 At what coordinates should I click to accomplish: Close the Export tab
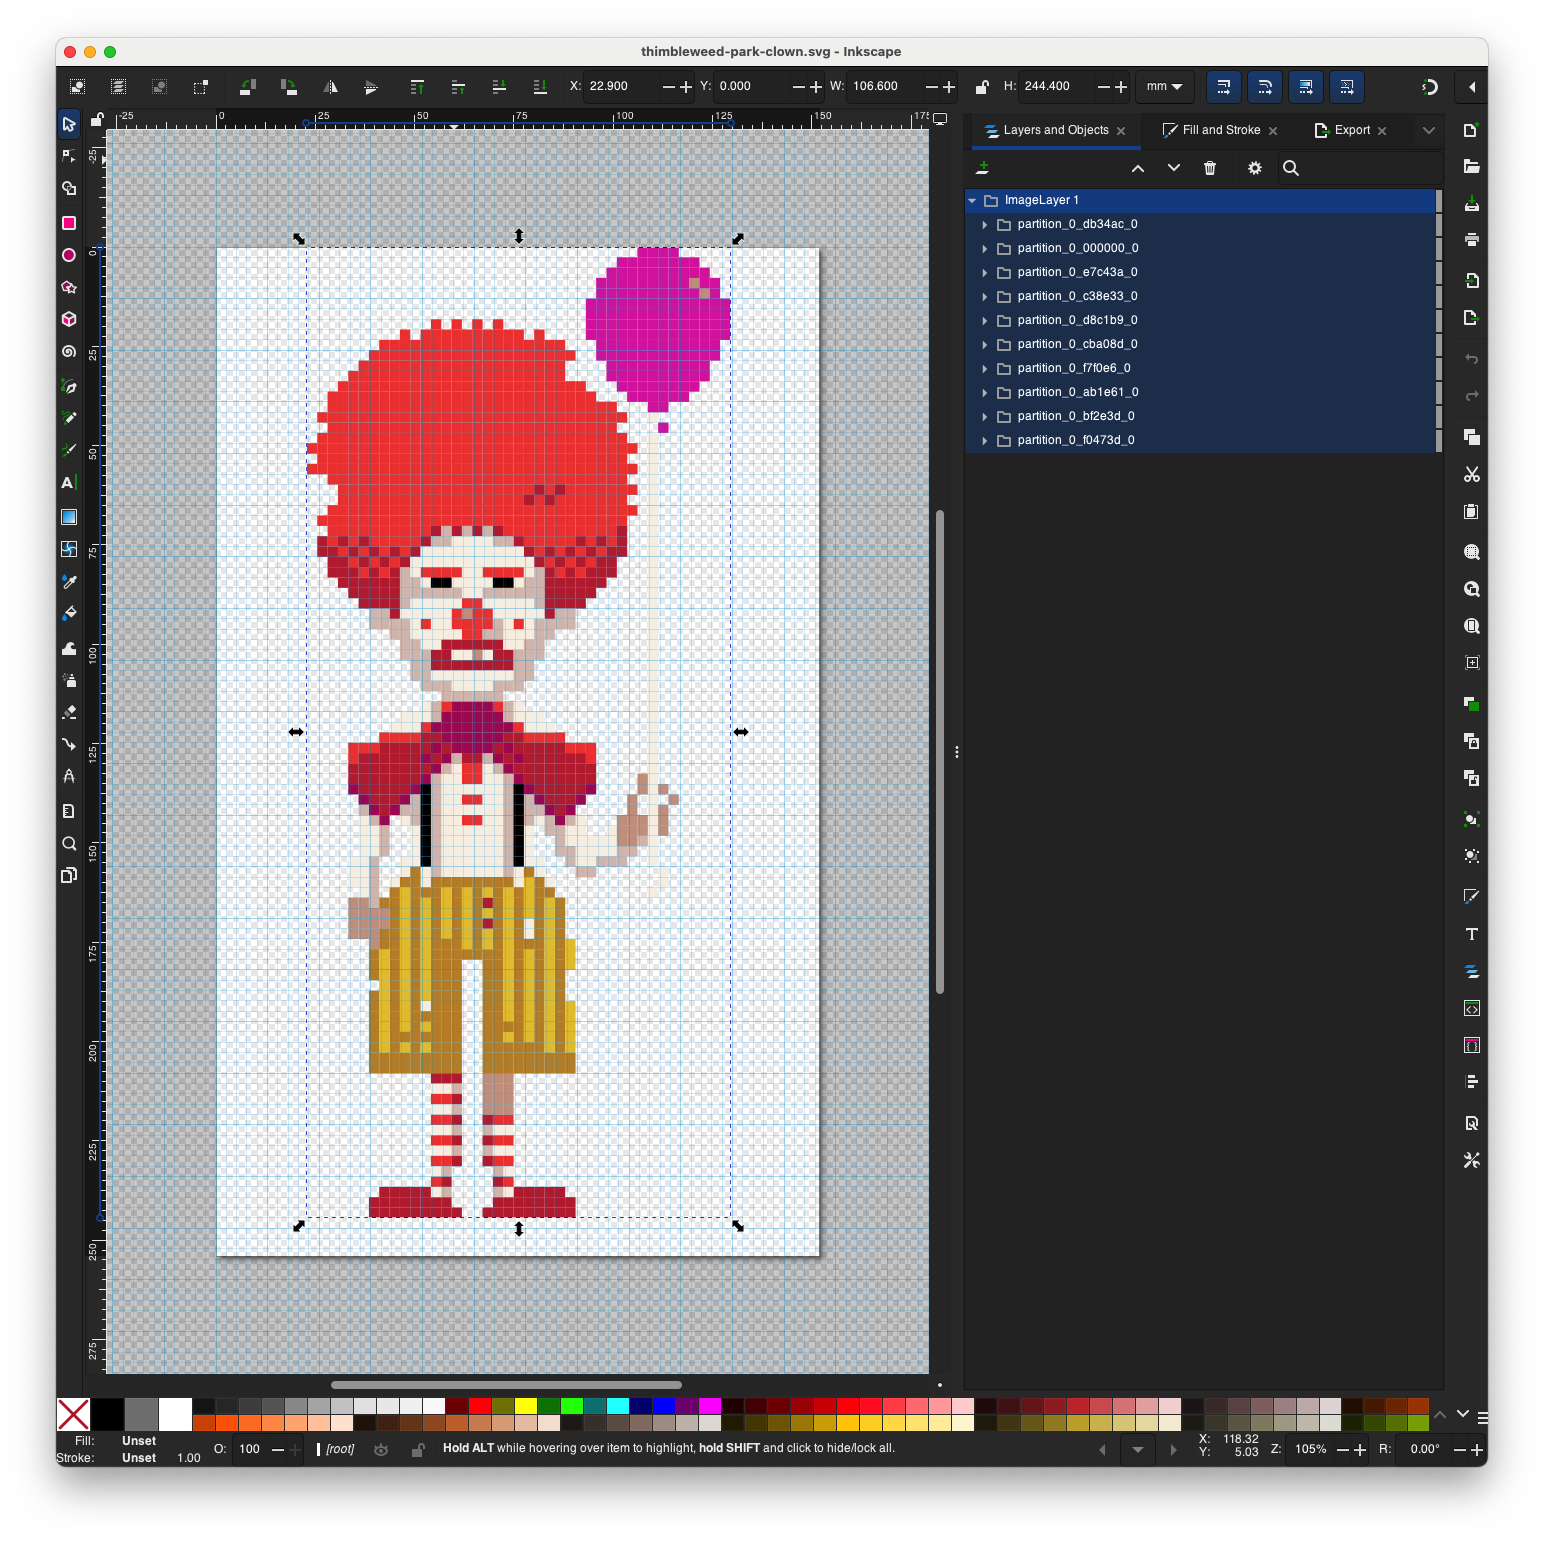click(1382, 131)
